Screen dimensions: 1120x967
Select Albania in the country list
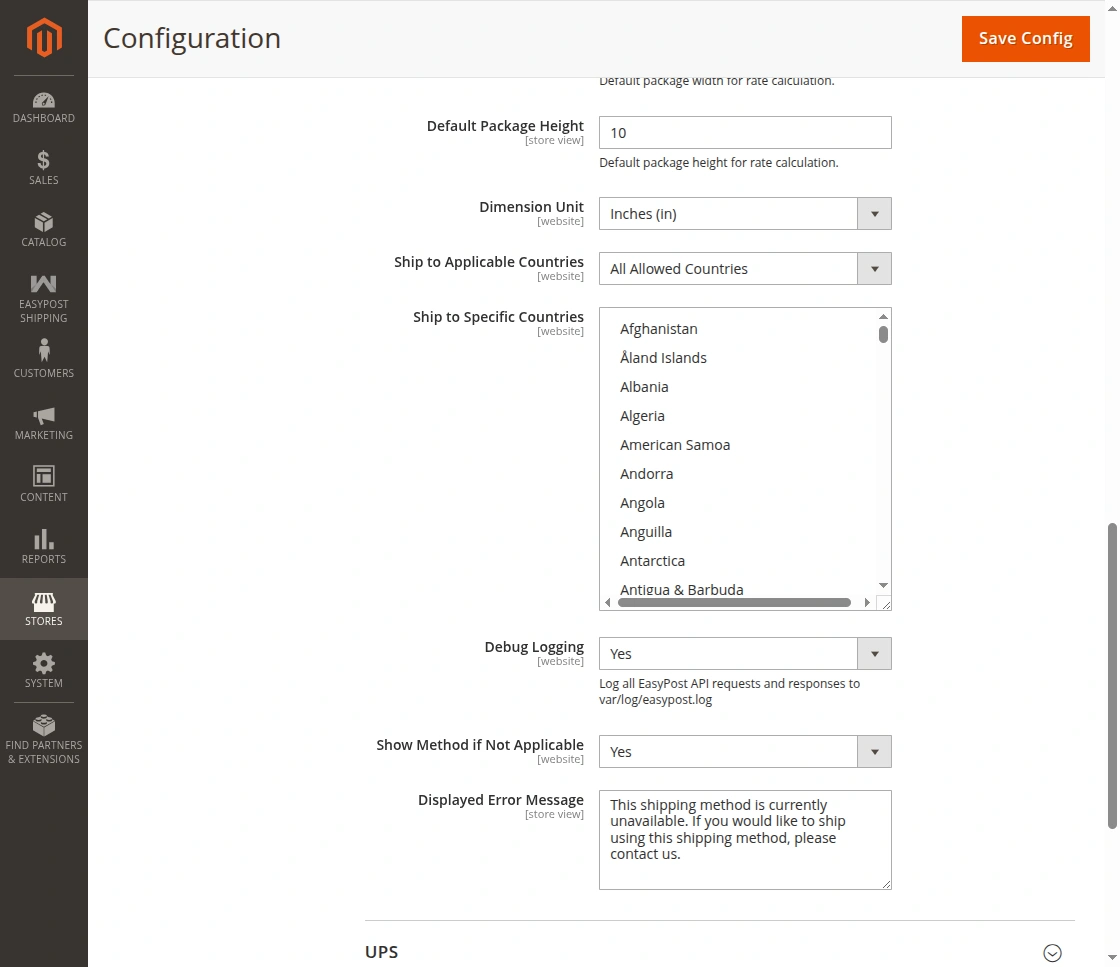coord(644,387)
